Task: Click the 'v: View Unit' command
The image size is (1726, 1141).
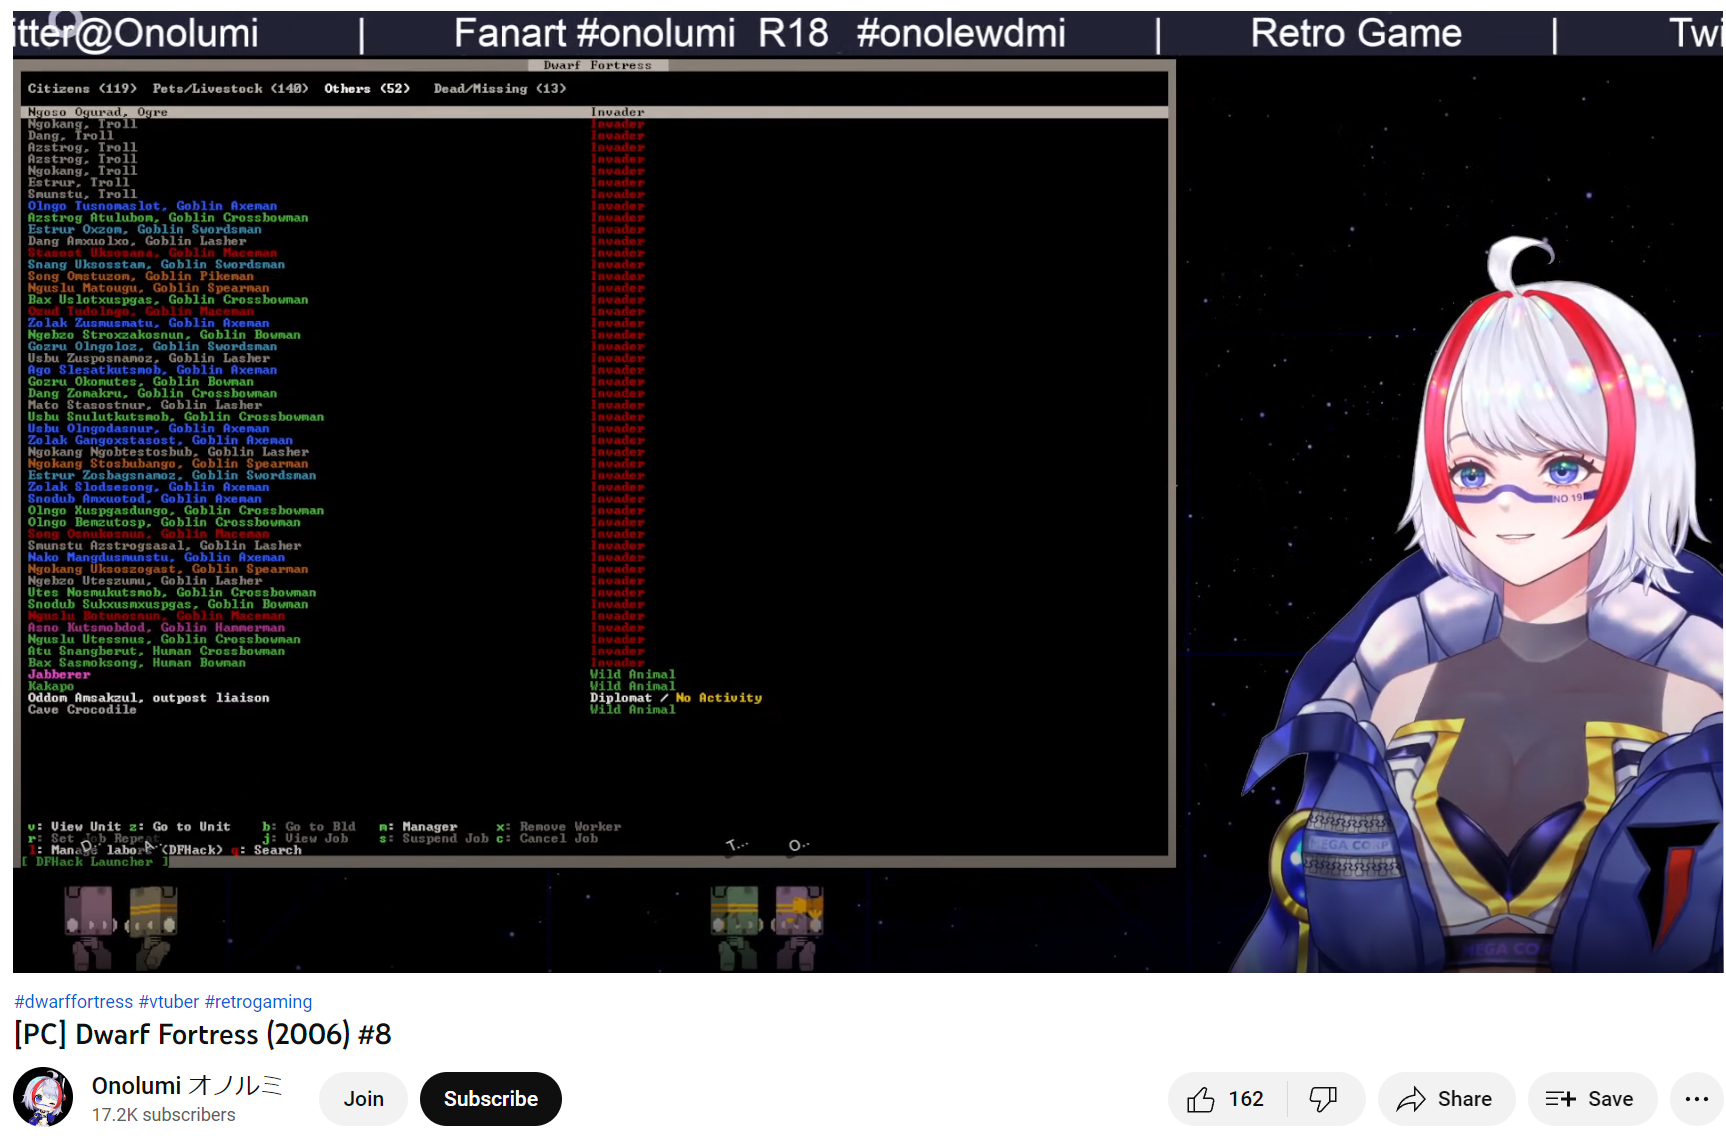Action: (x=74, y=827)
